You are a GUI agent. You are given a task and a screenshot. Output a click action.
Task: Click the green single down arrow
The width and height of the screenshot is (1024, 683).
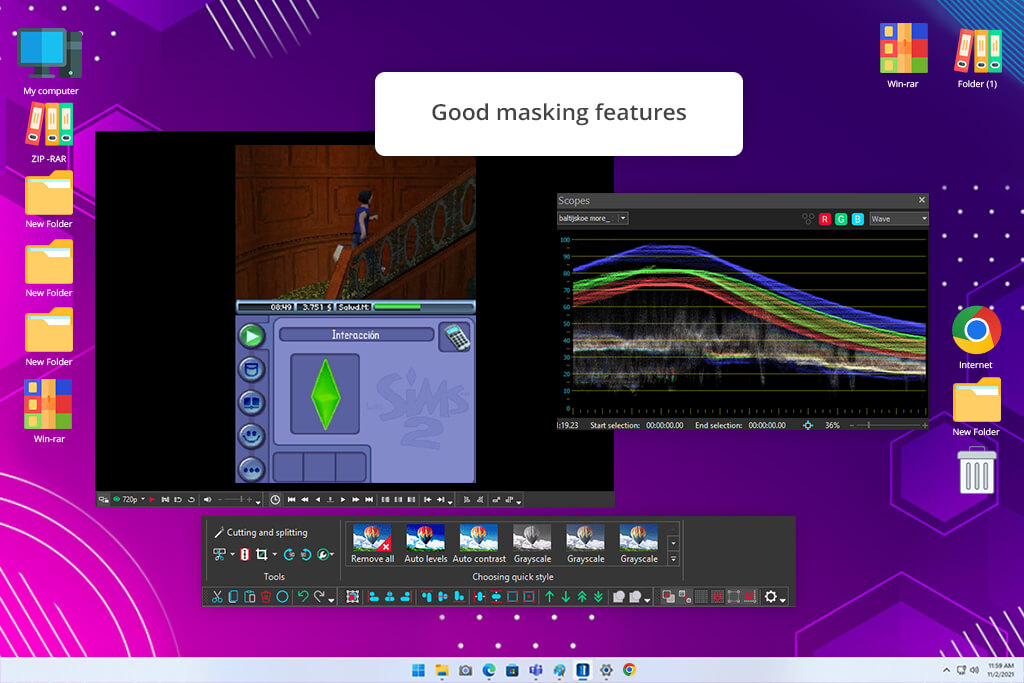click(x=566, y=597)
